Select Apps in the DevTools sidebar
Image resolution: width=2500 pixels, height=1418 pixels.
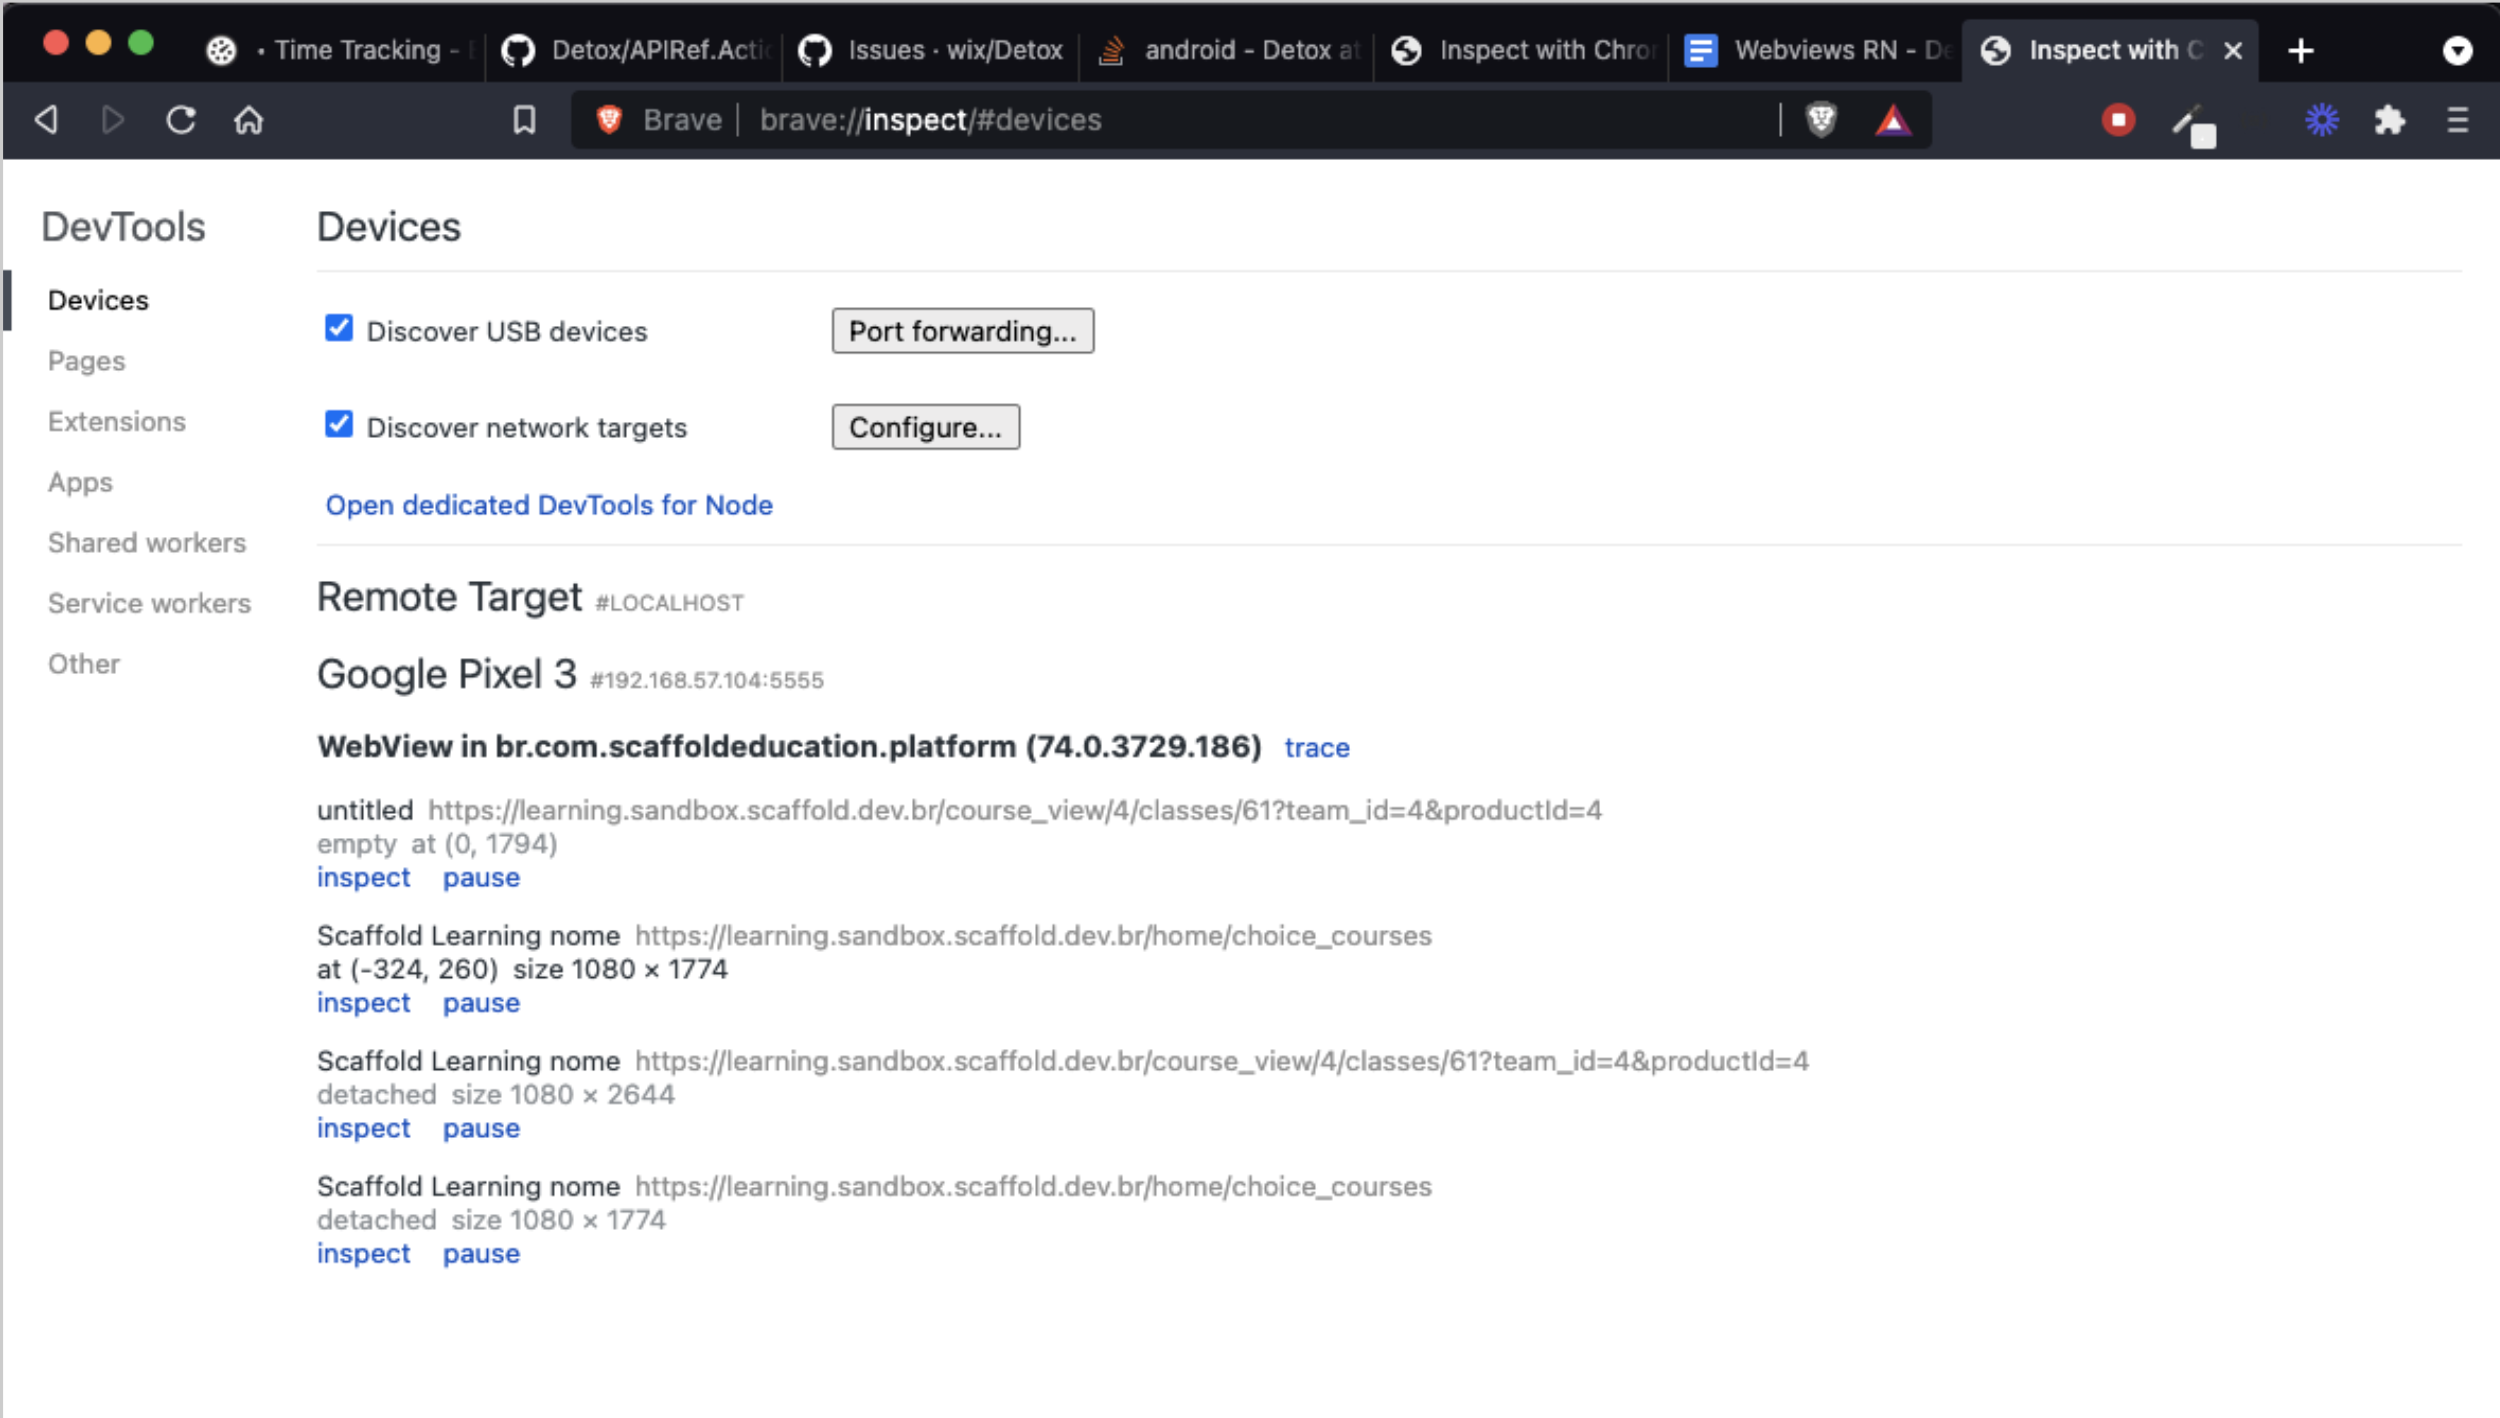point(80,483)
